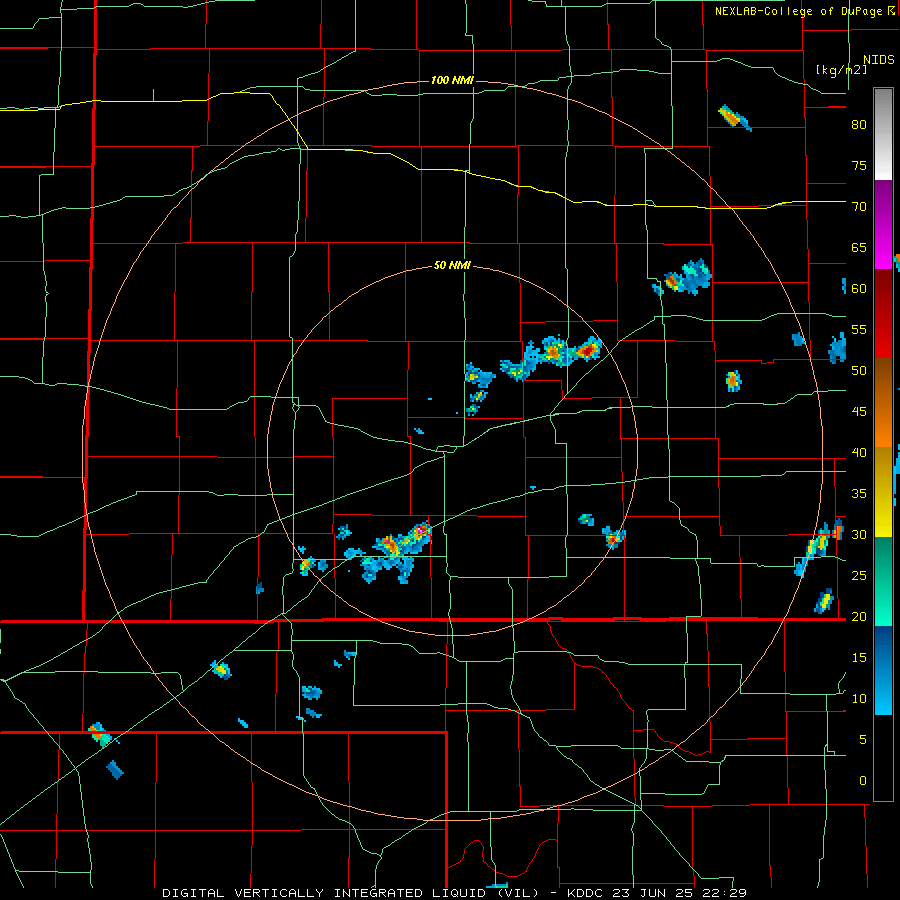The width and height of the screenshot is (900, 900).
Task: Pick the blue-cyan band of the color scale
Action: coord(883,670)
